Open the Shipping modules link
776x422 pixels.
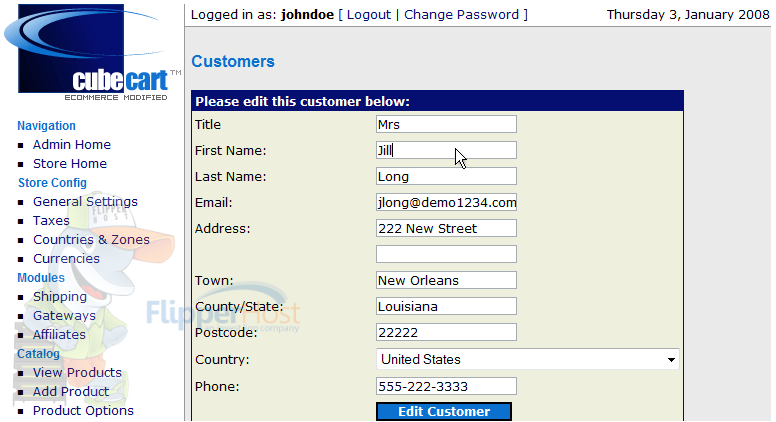click(60, 297)
